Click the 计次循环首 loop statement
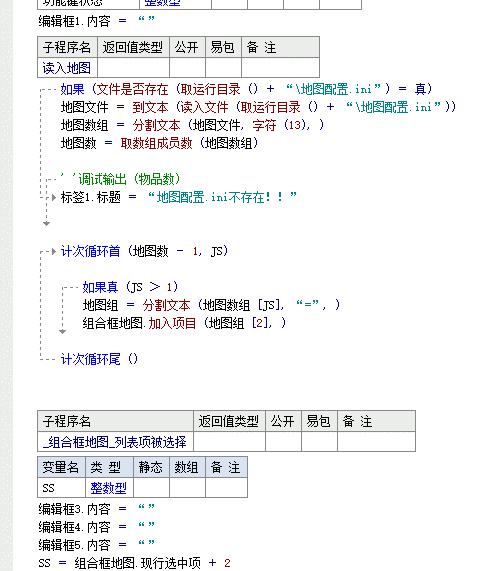Viewport: 487px width, 571px height. [x=144, y=251]
